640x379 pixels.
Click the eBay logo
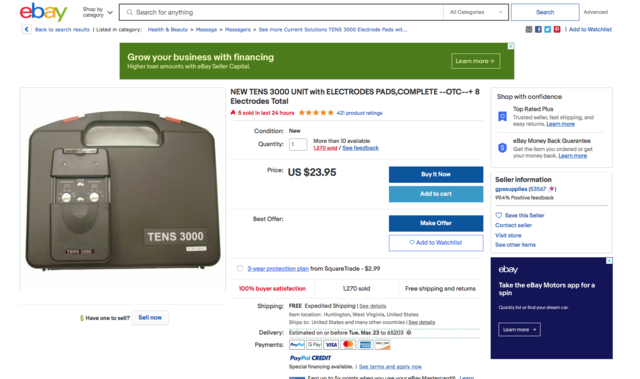tap(43, 12)
